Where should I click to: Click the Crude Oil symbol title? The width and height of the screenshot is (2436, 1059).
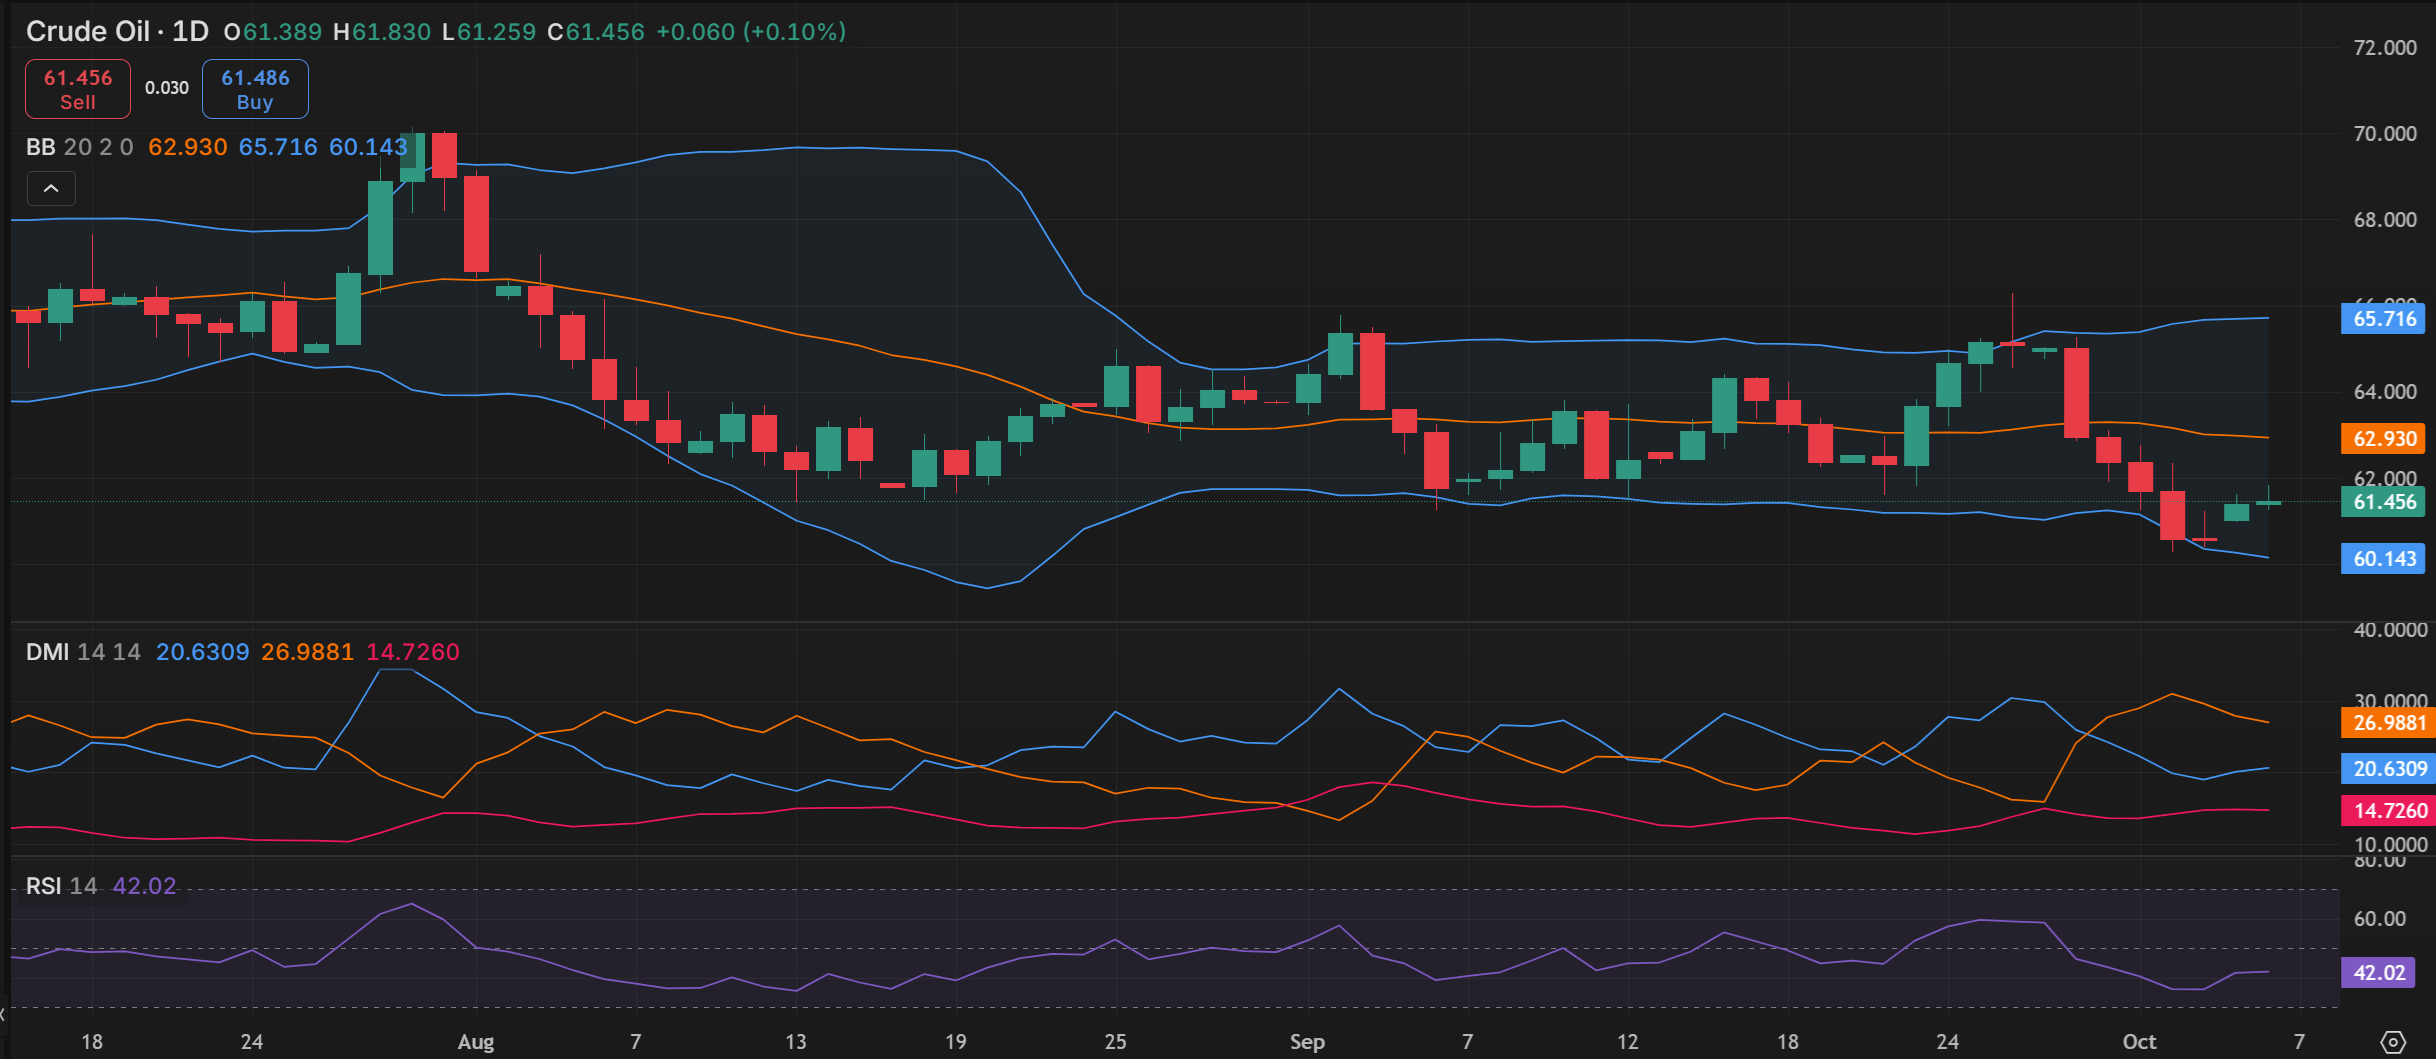pos(87,32)
